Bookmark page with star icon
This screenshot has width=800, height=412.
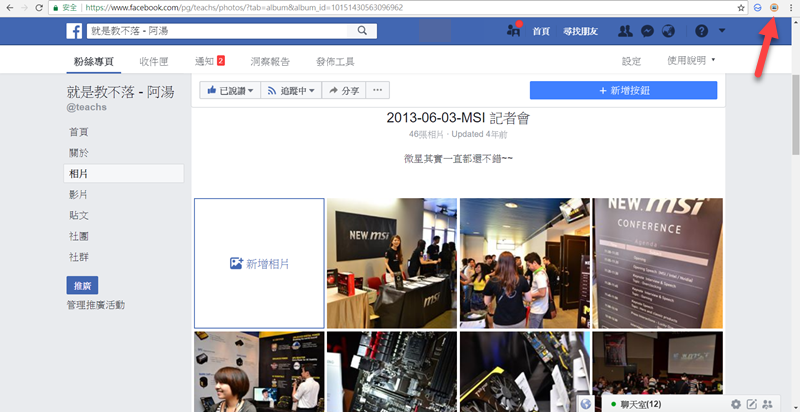pyautogui.click(x=741, y=8)
